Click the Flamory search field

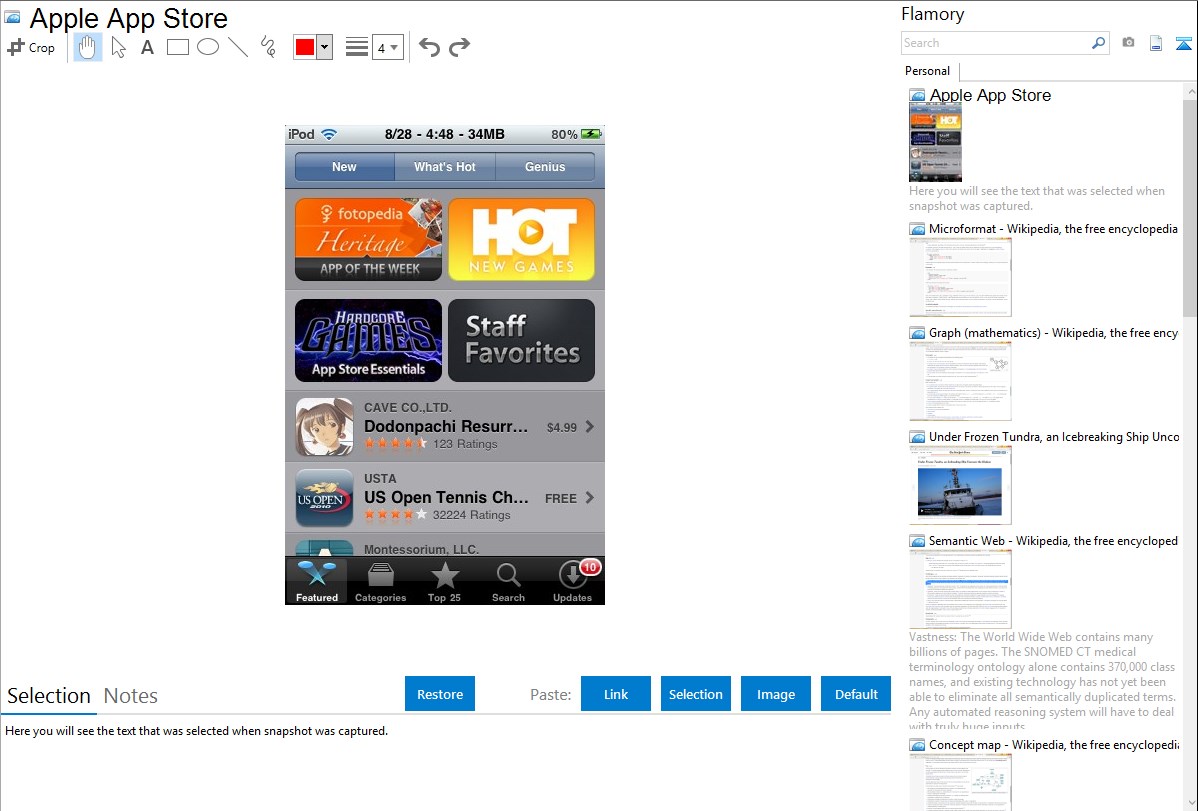[x=996, y=43]
